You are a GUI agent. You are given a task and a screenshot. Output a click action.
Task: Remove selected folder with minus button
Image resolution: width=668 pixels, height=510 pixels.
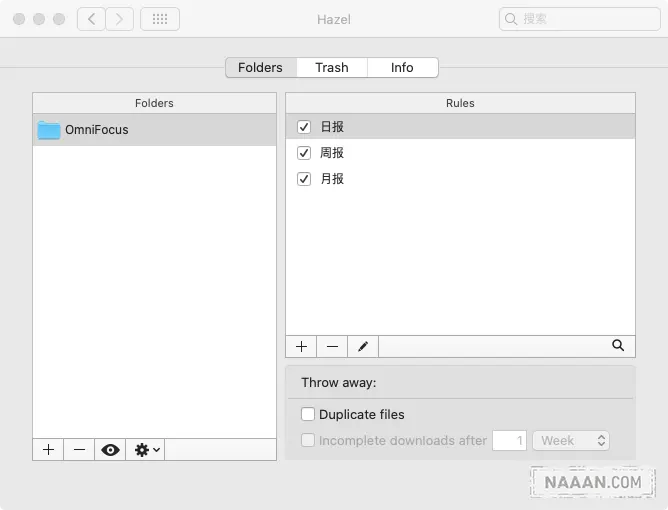click(79, 450)
